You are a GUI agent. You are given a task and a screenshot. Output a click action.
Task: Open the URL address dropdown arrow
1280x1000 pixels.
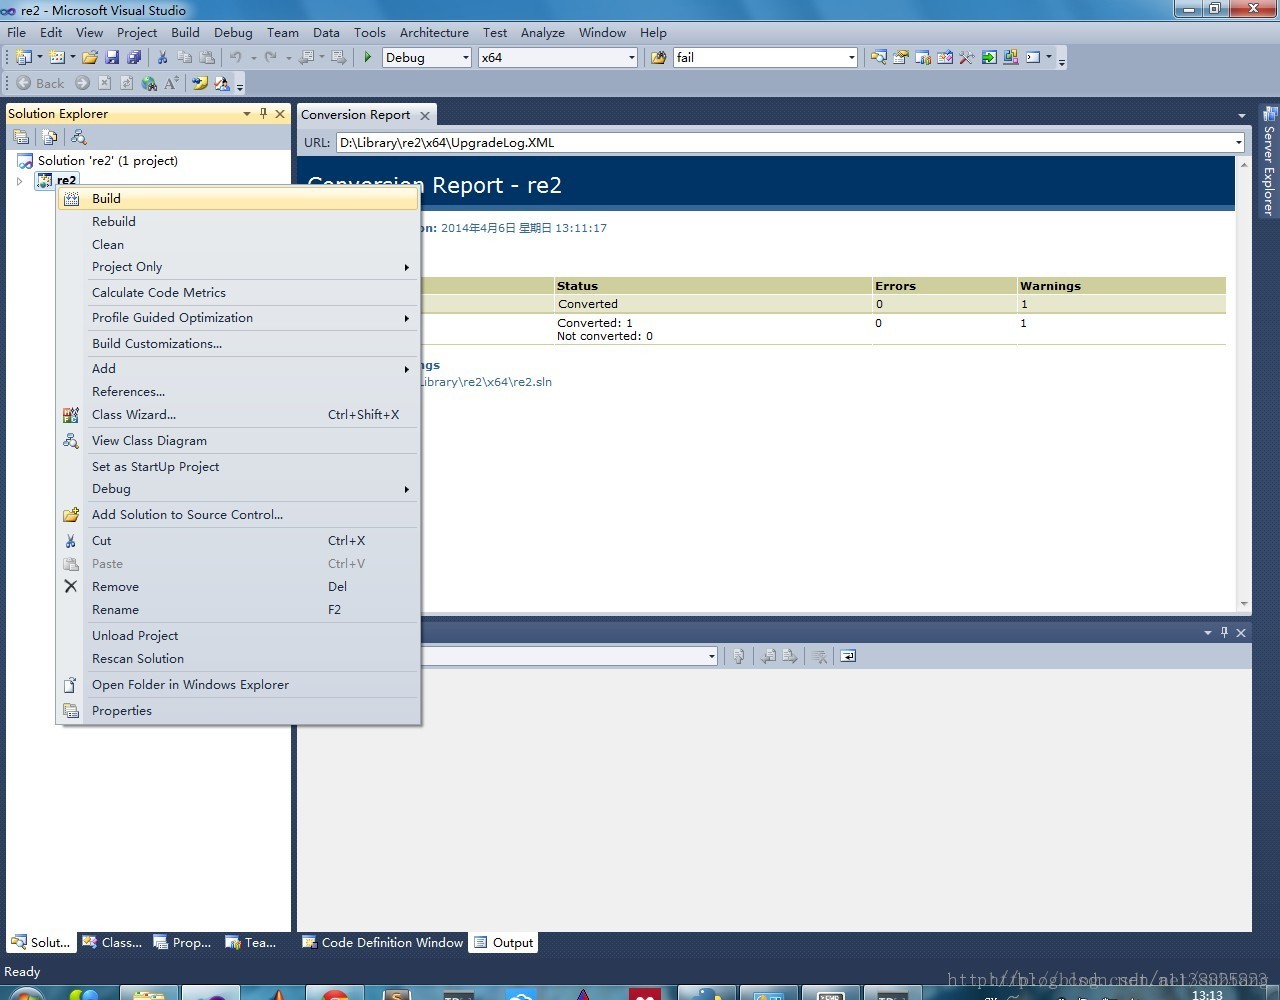1238,142
